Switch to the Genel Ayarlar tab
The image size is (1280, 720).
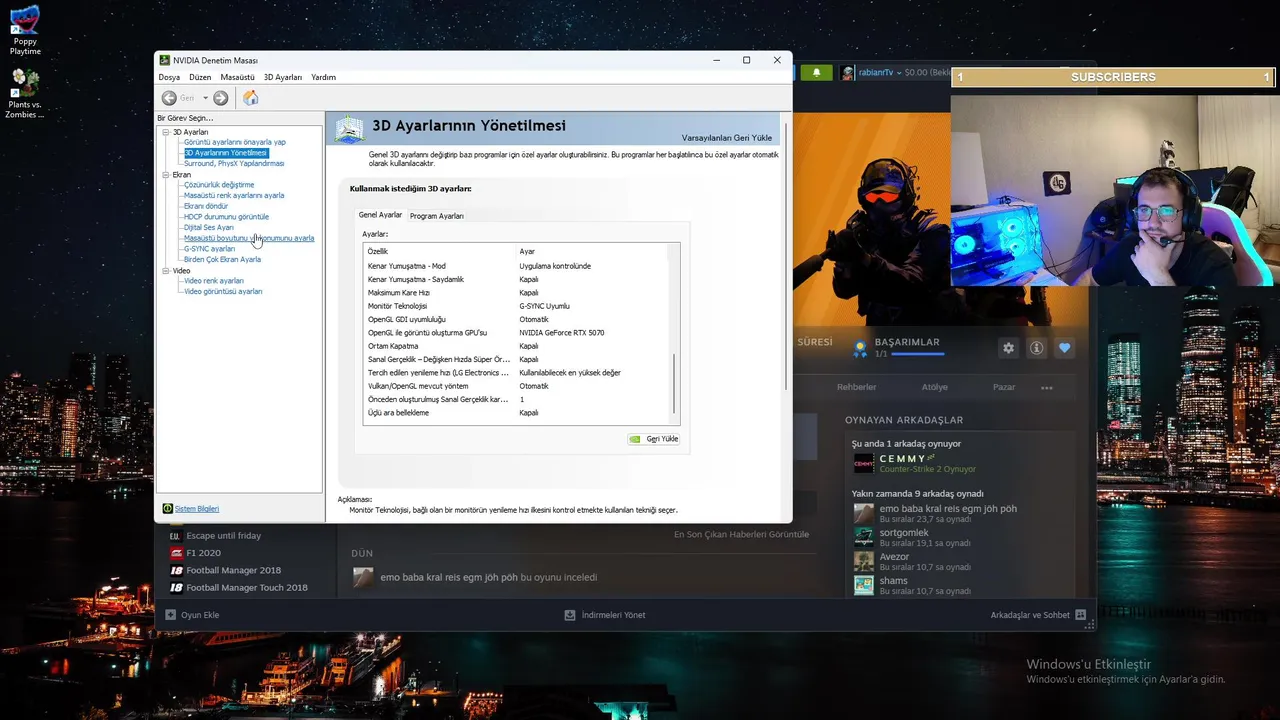click(x=380, y=215)
